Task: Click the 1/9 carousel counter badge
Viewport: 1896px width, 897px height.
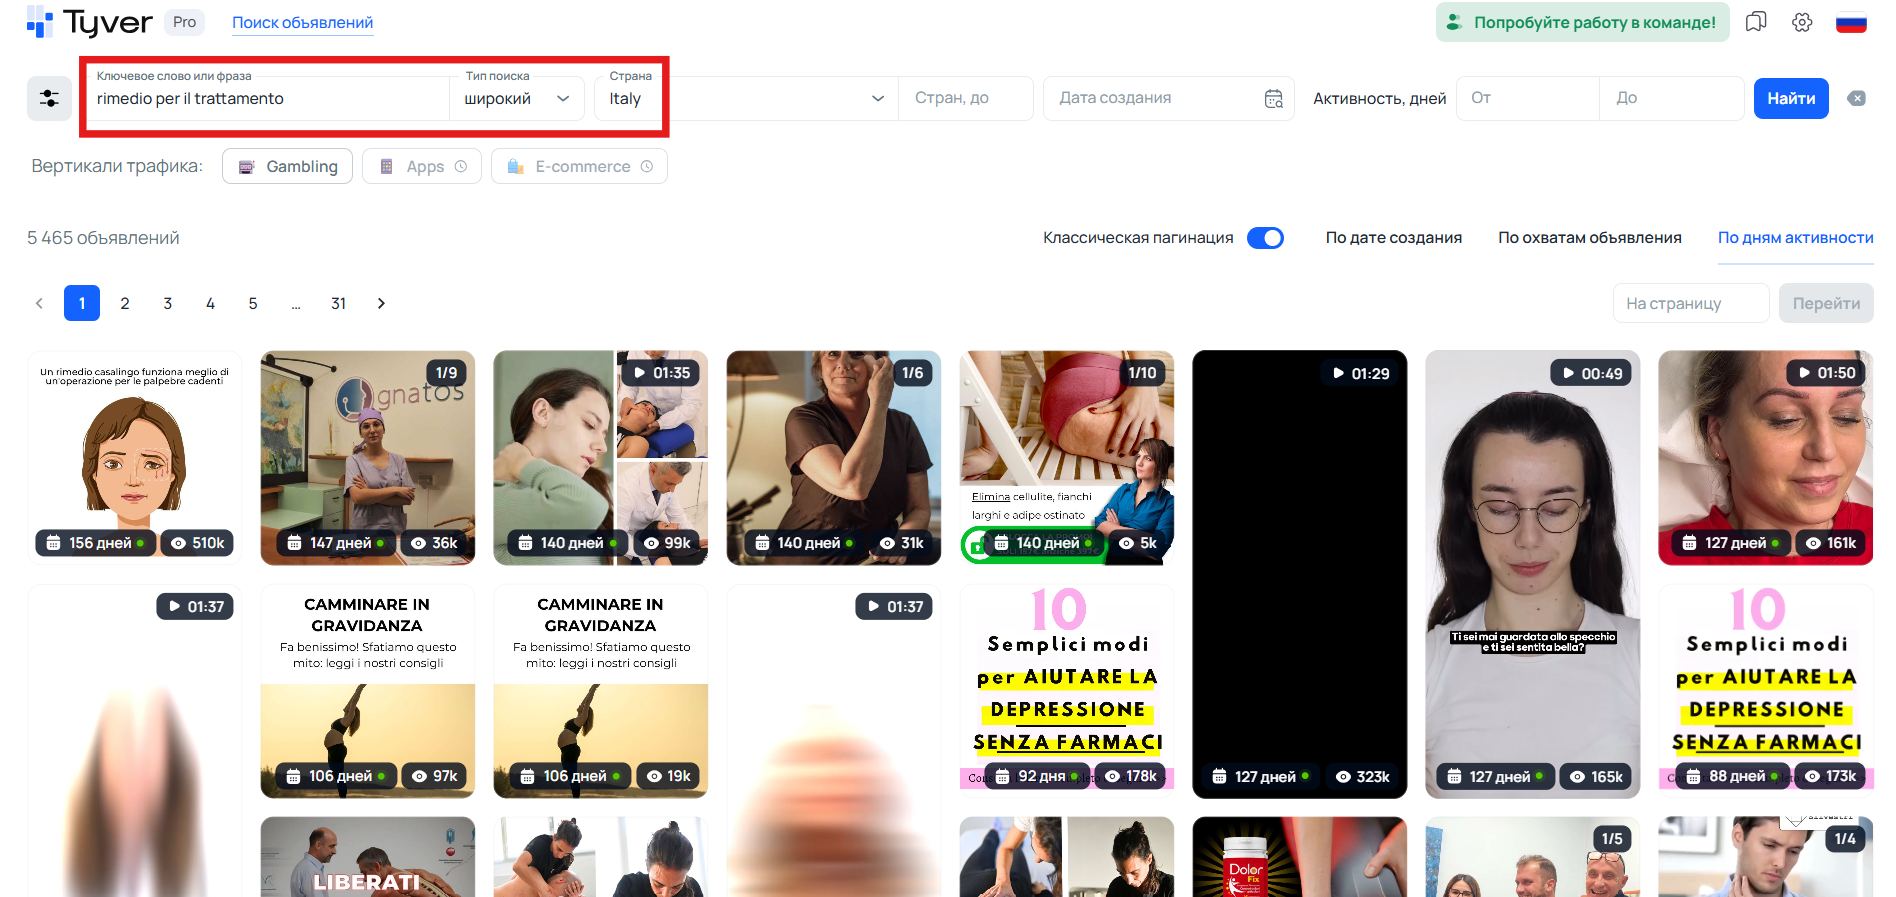Action: (x=446, y=373)
